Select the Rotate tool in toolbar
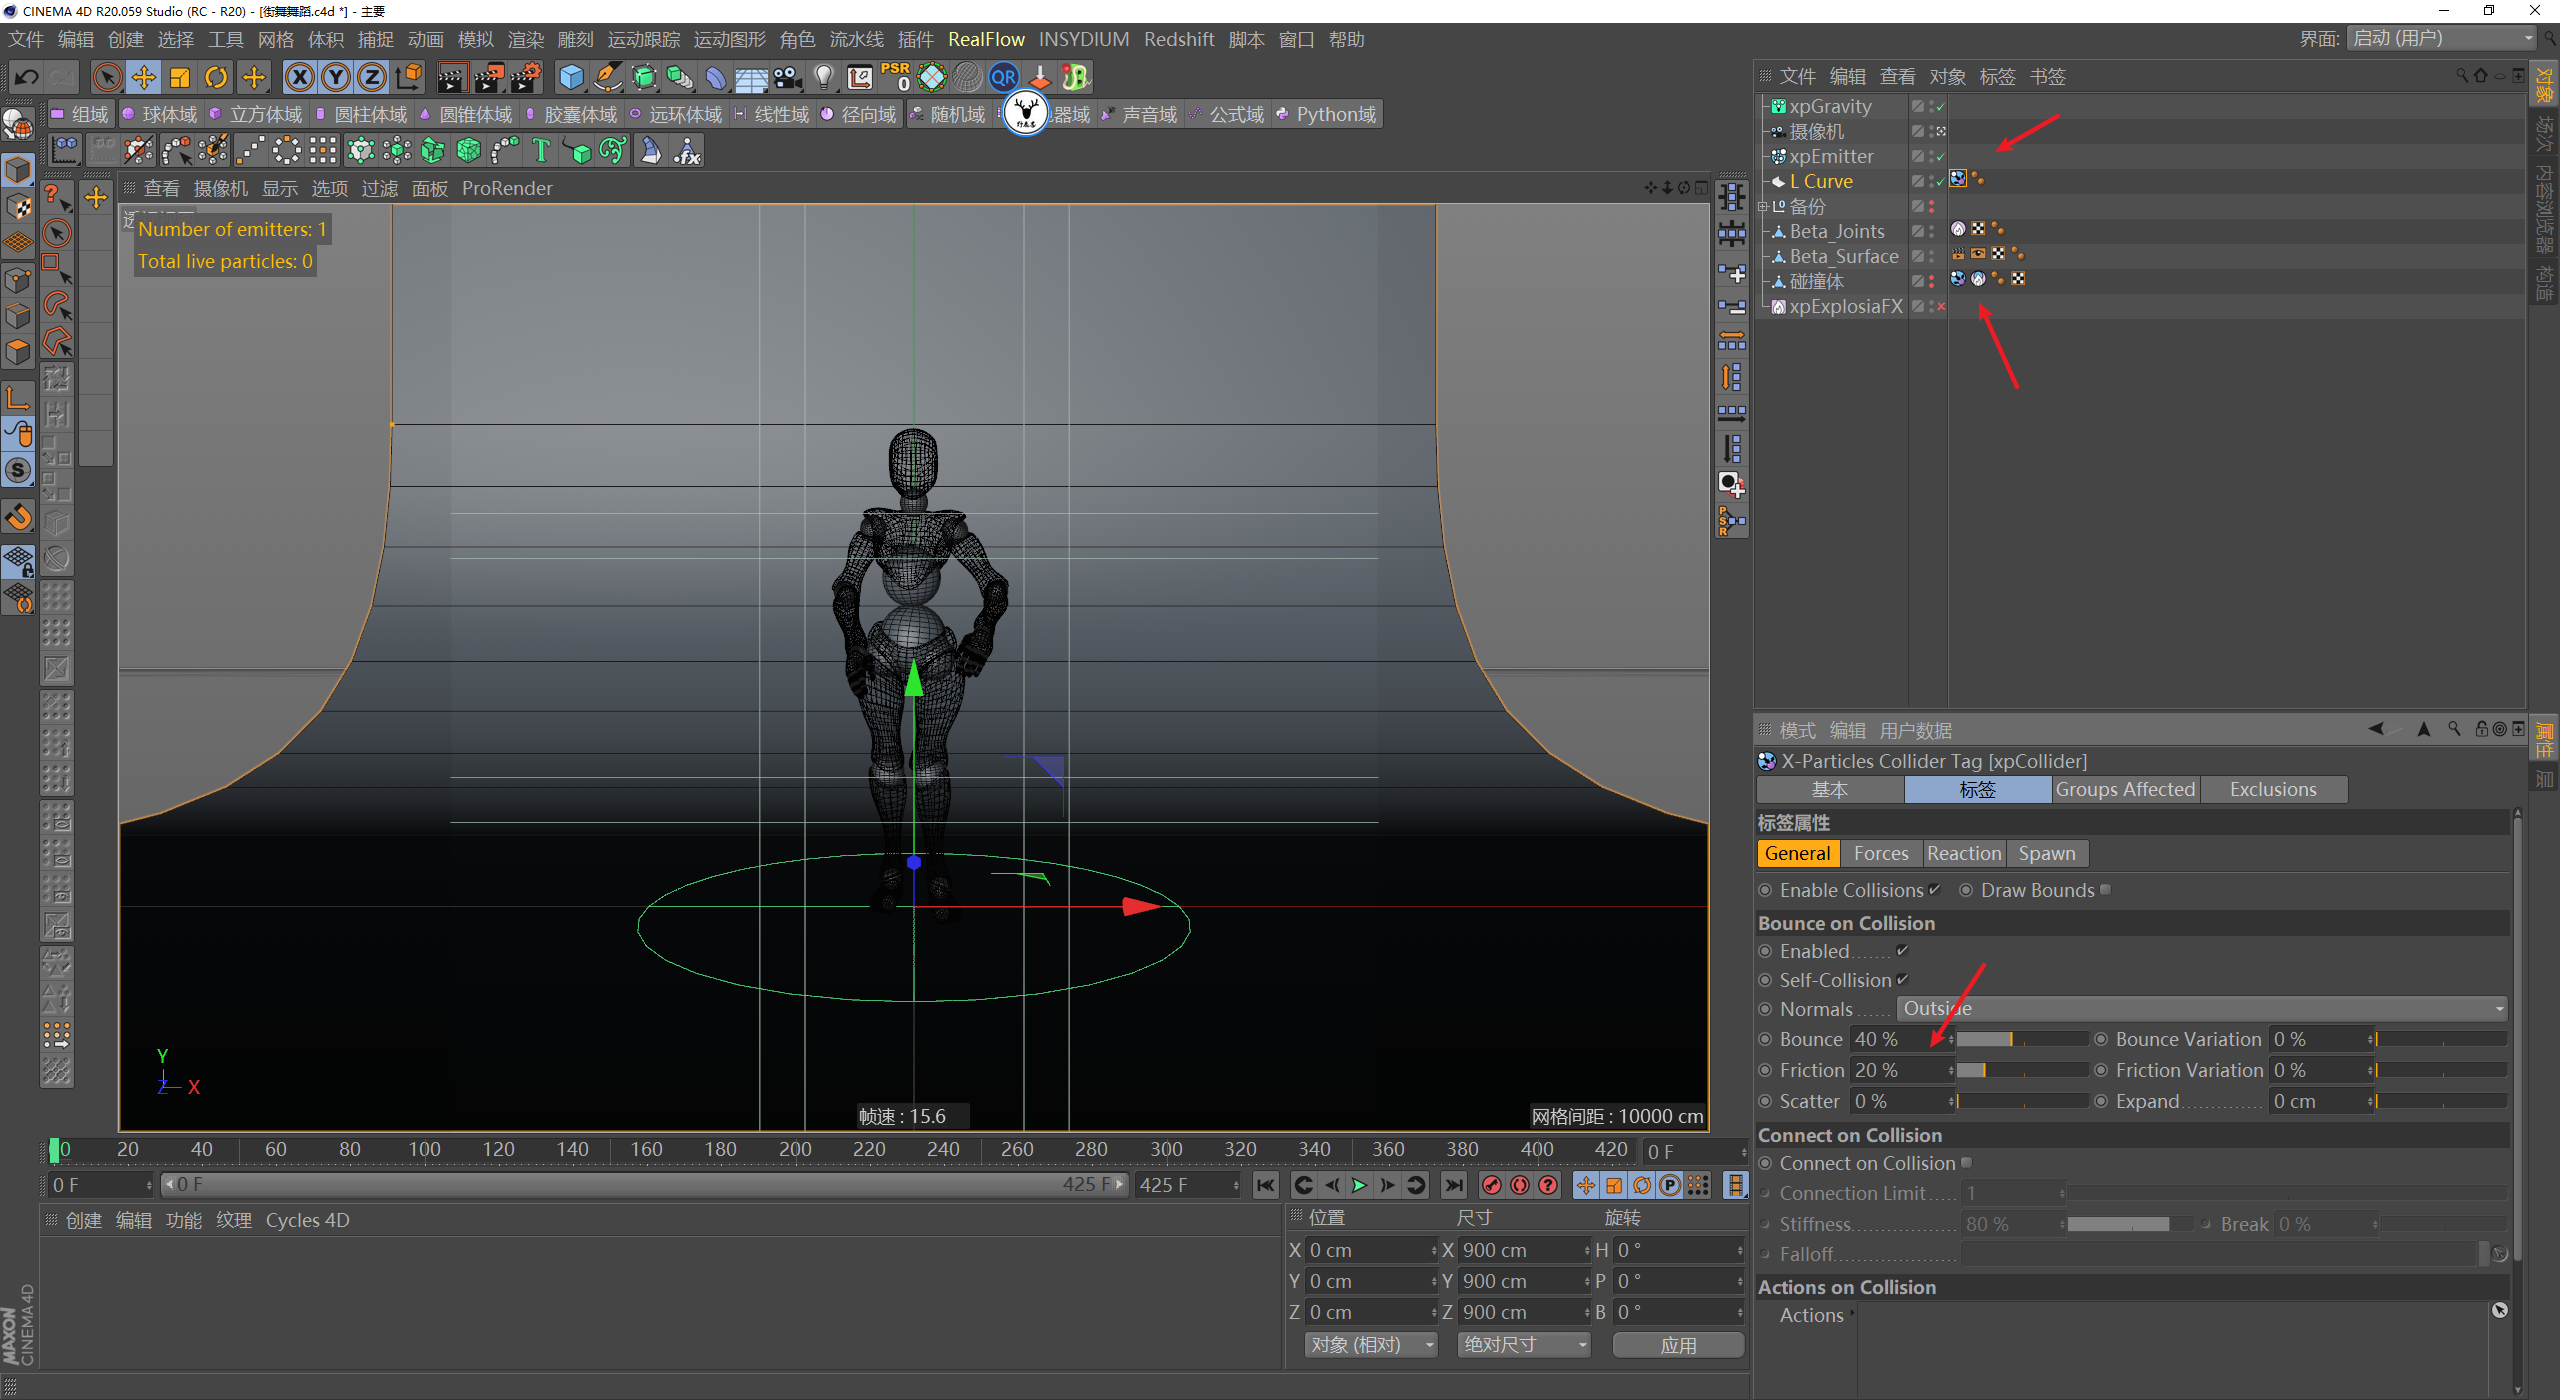This screenshot has width=2560, height=1400. tap(216, 77)
